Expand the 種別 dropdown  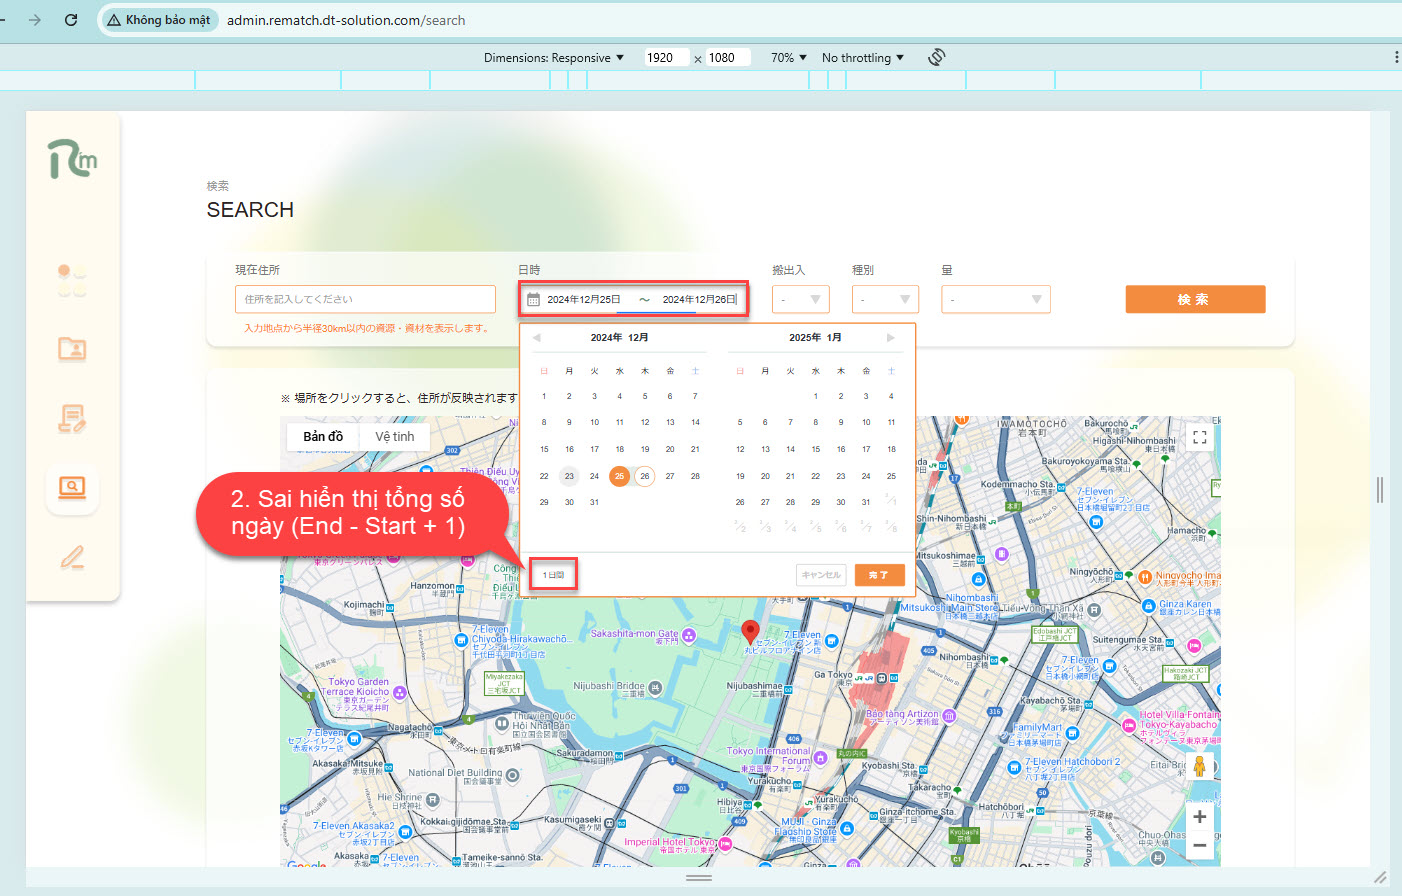point(885,299)
